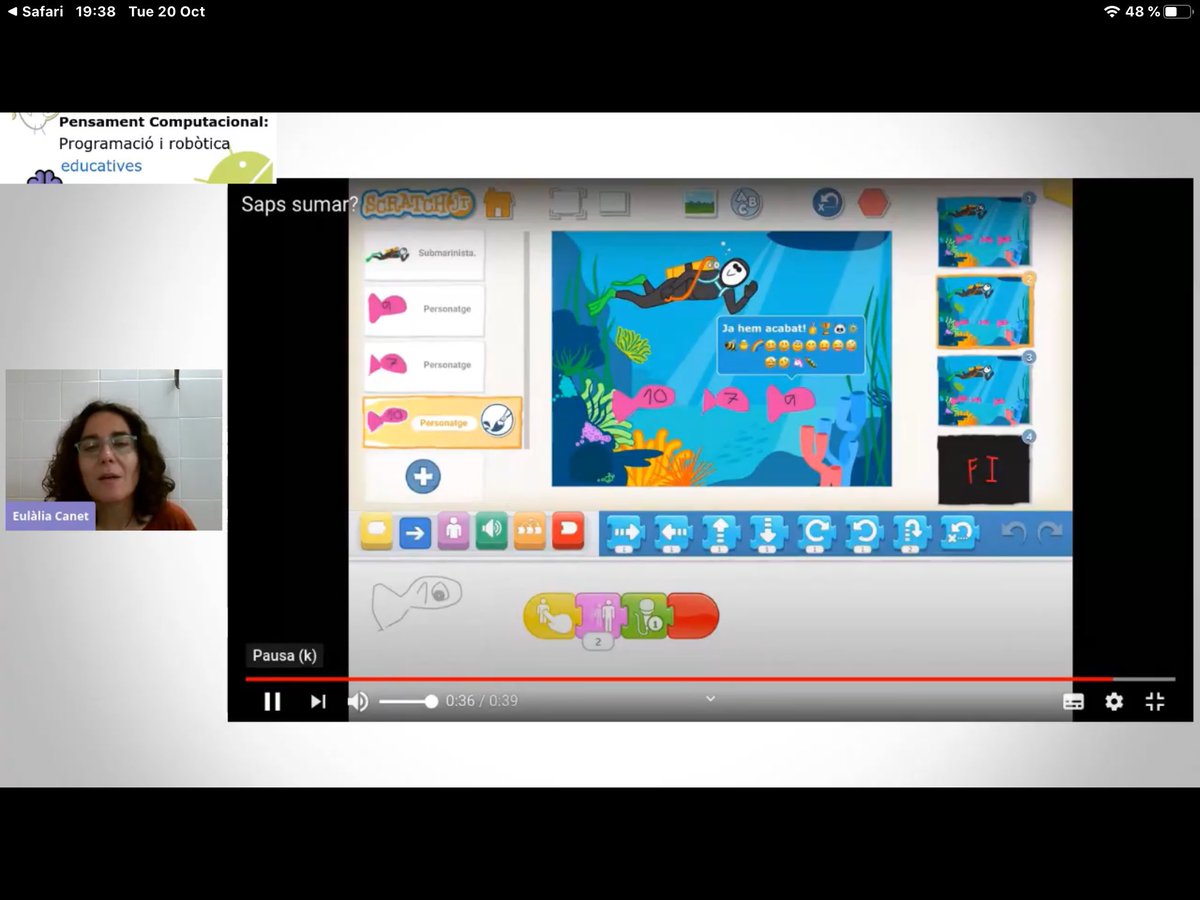The image size is (1200, 900).
Task: Select the pink fish 9 Personatge character
Action: pos(424,309)
